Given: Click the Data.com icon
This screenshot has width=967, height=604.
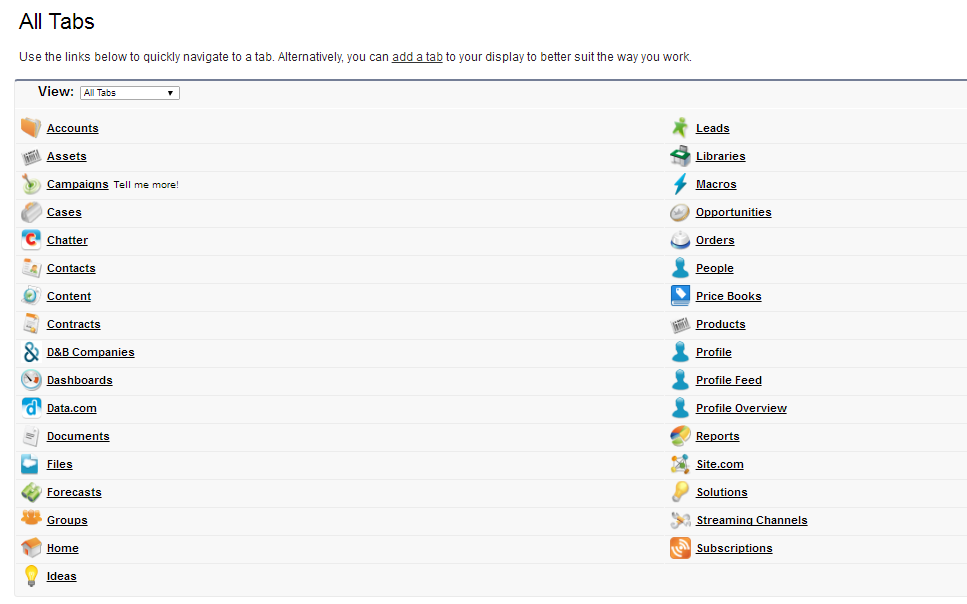Looking at the screenshot, I should pos(31,408).
